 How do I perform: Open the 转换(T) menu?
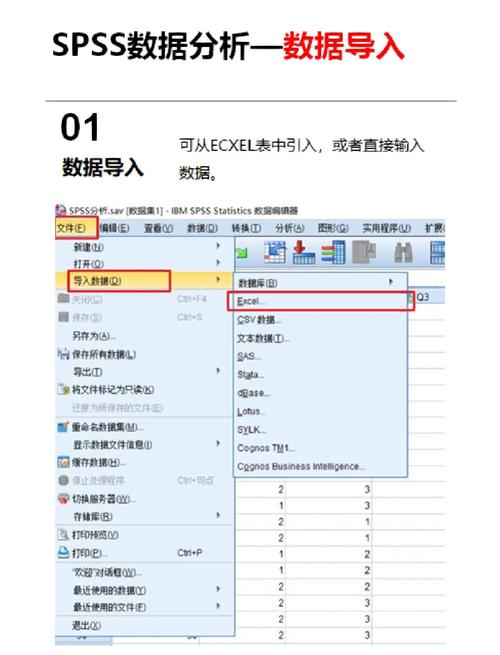pos(246,228)
